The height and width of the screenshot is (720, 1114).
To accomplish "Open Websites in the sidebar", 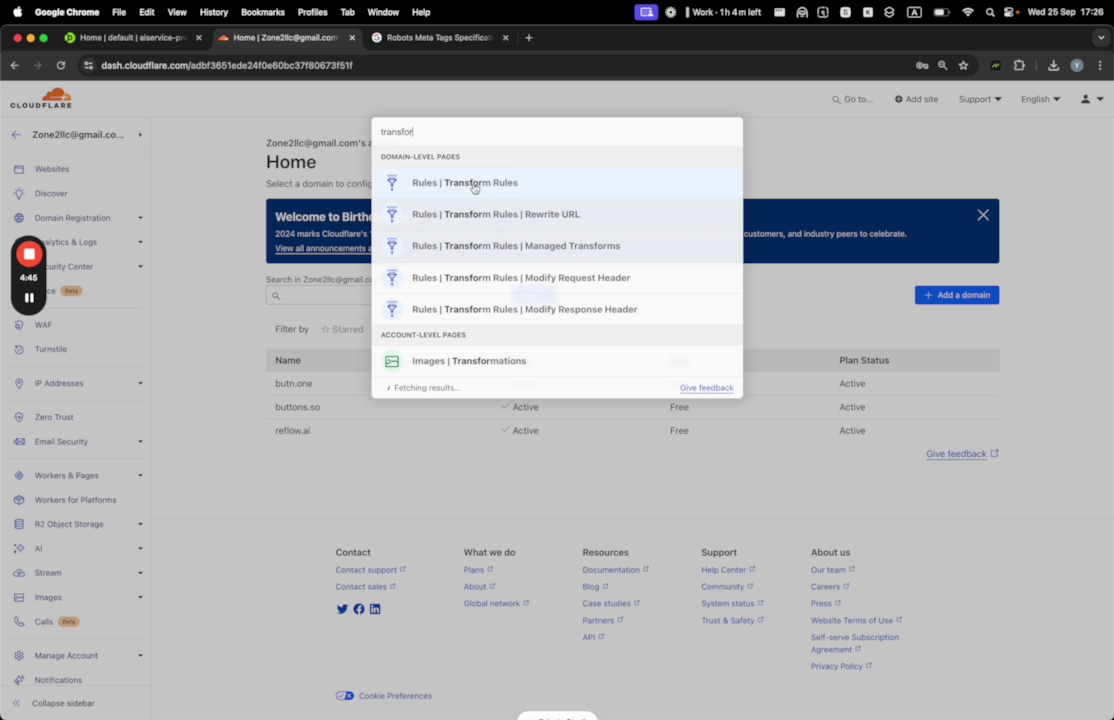I will pos(52,169).
